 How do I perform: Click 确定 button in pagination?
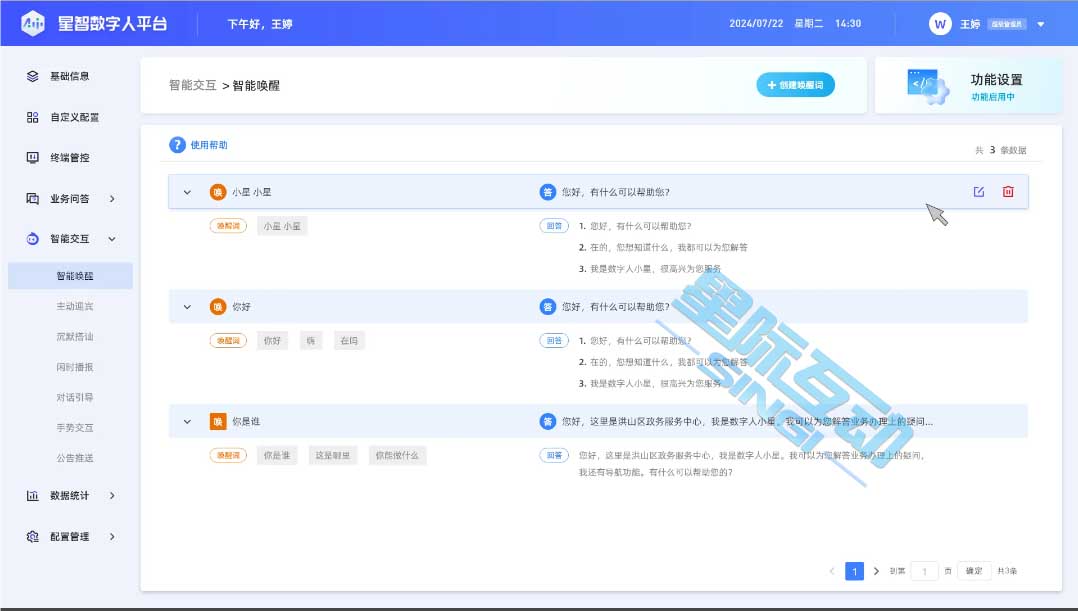pyautogui.click(x=973, y=571)
